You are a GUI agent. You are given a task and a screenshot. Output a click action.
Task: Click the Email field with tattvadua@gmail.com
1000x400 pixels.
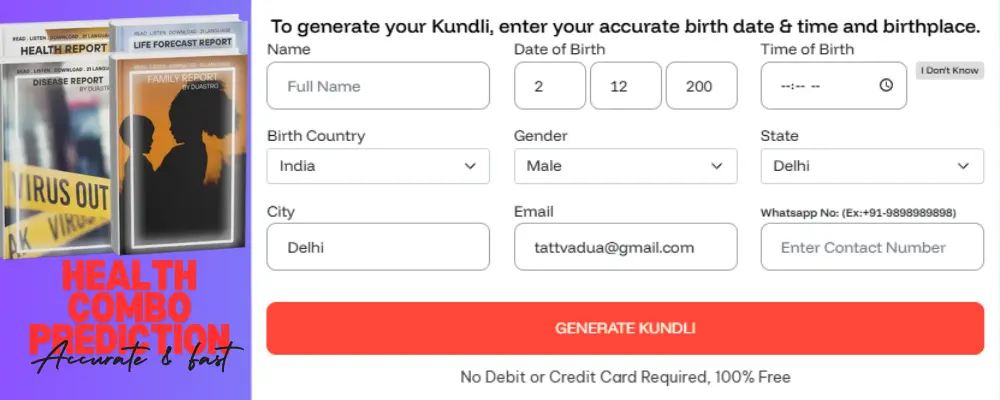click(x=625, y=247)
